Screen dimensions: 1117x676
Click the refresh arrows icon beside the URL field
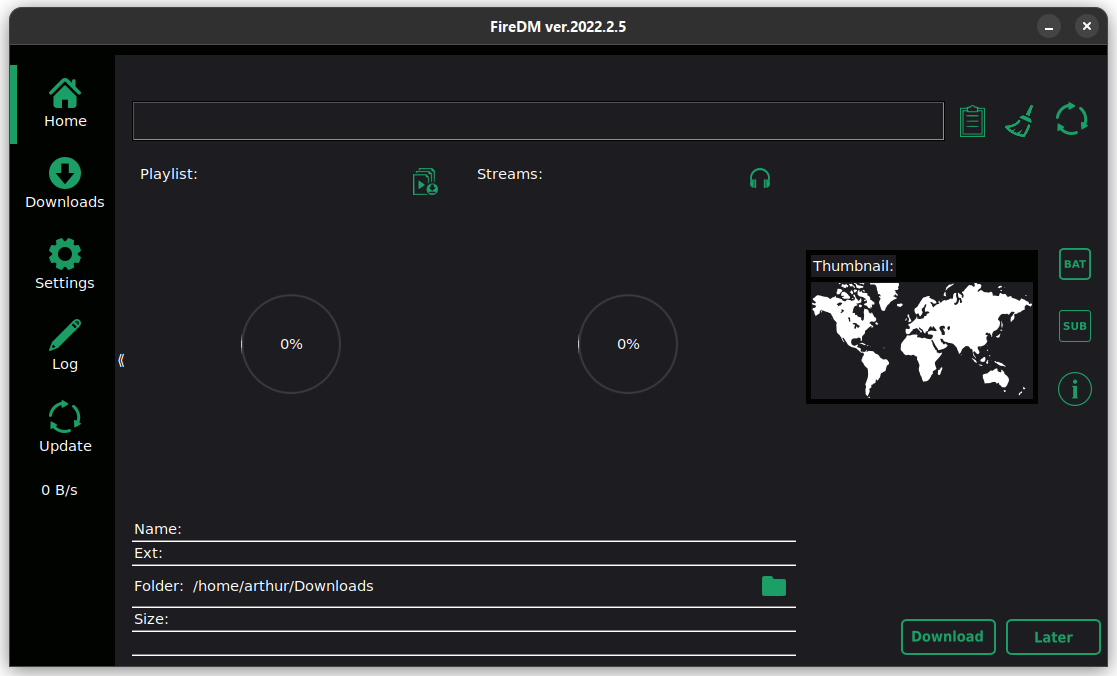(x=1071, y=119)
